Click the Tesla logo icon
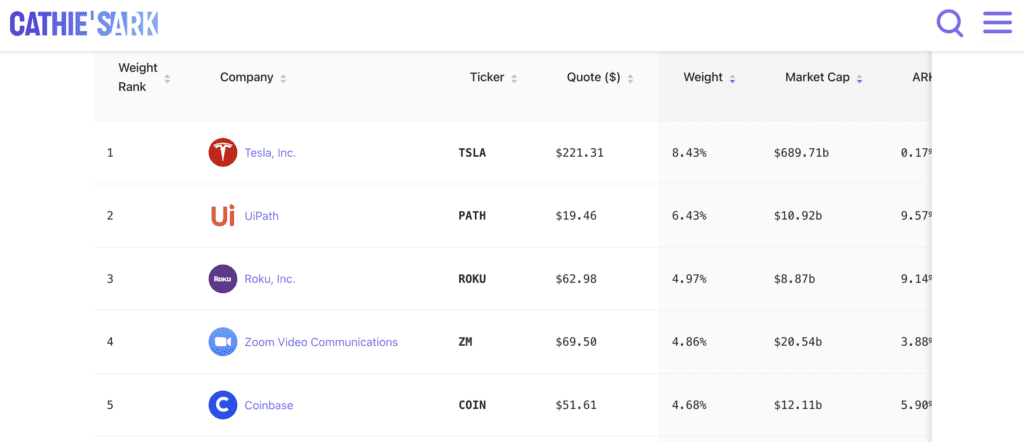This screenshot has width=1024, height=442. 223,153
